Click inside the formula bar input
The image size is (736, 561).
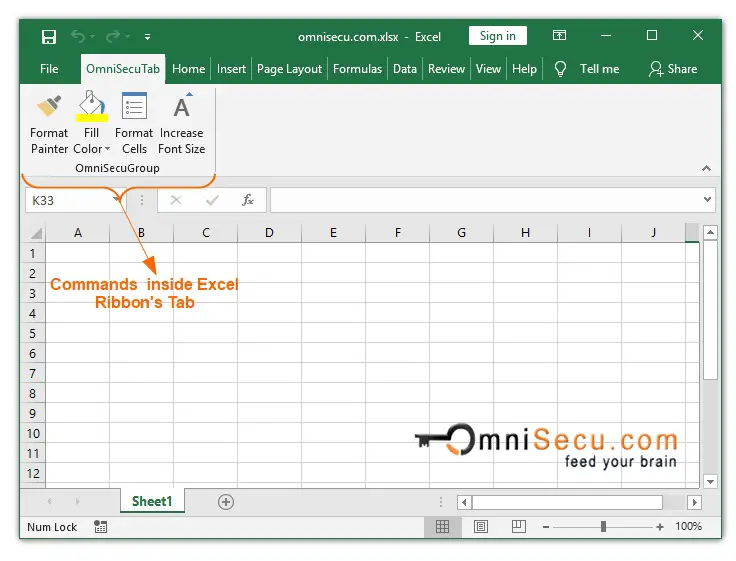click(486, 200)
